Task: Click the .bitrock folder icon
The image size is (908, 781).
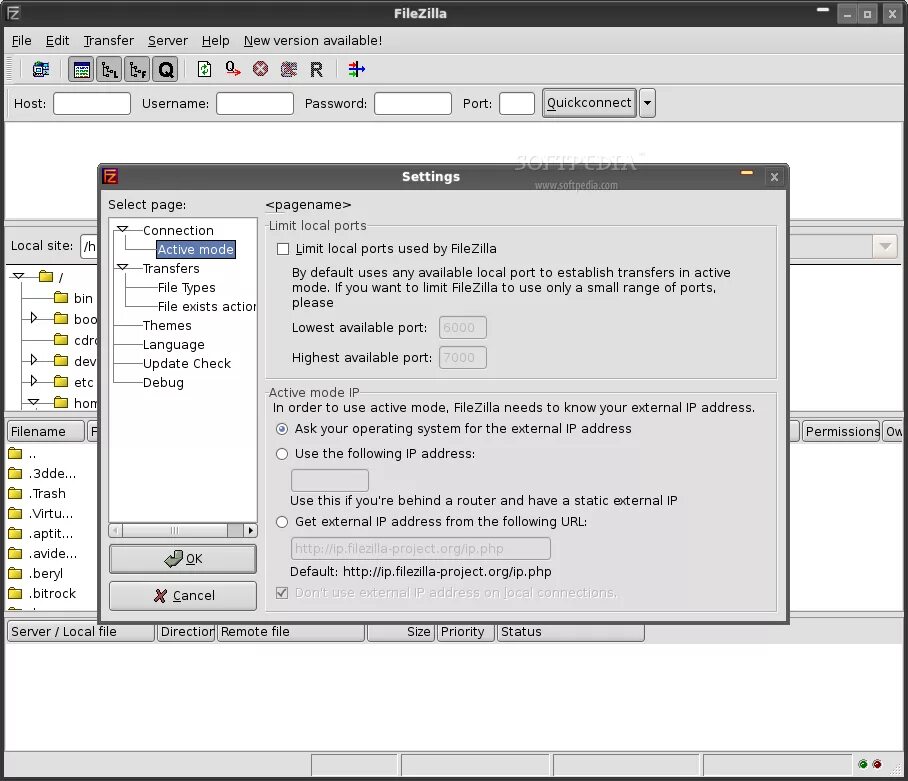Action: (x=15, y=593)
